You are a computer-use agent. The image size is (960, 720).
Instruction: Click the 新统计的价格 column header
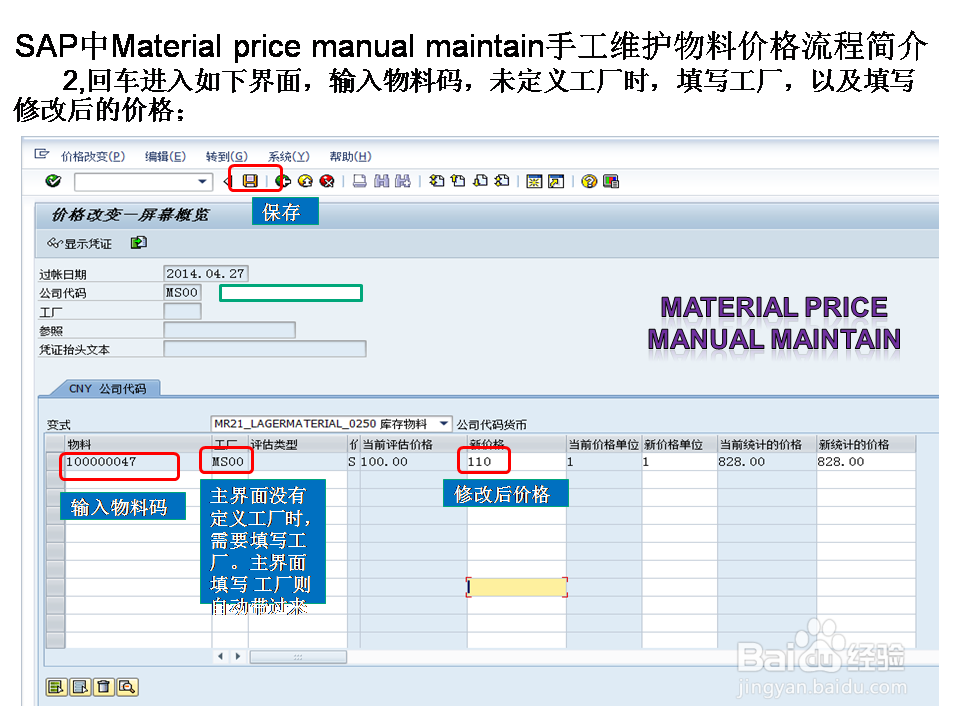(866, 444)
